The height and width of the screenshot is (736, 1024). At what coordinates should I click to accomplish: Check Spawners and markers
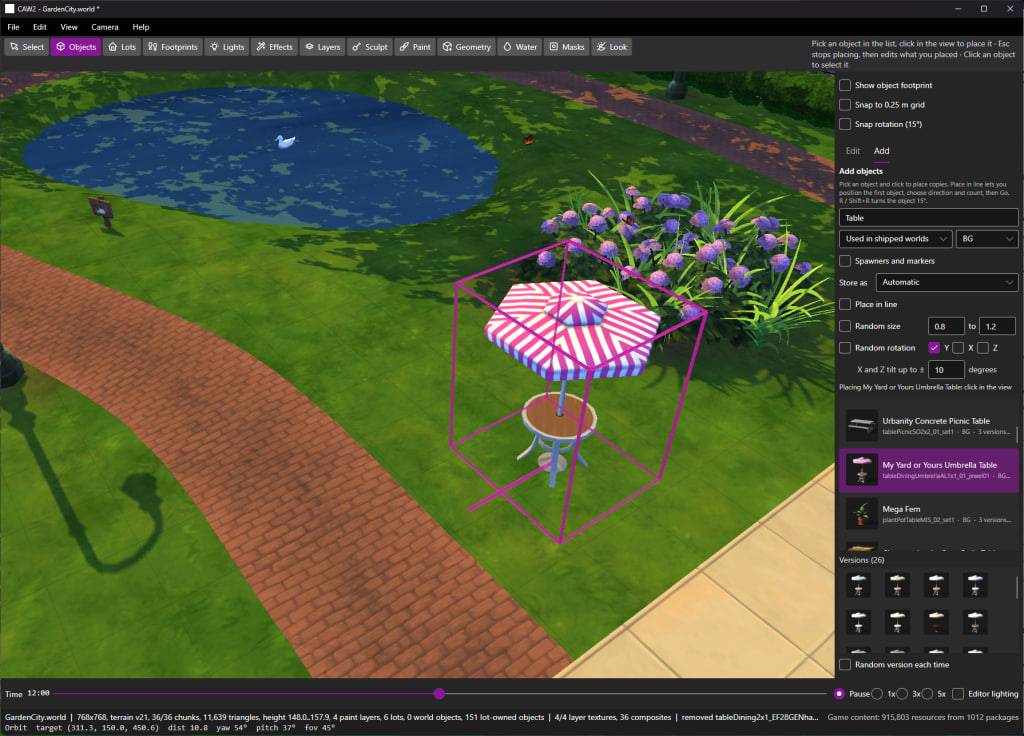click(x=845, y=261)
